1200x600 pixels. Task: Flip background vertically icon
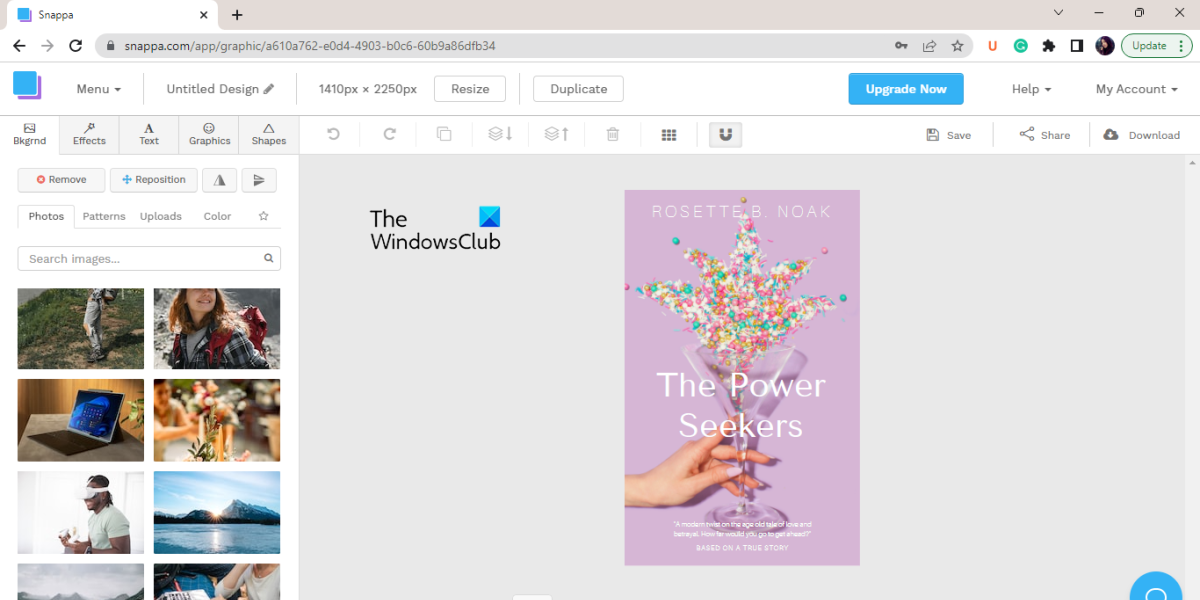(x=259, y=180)
